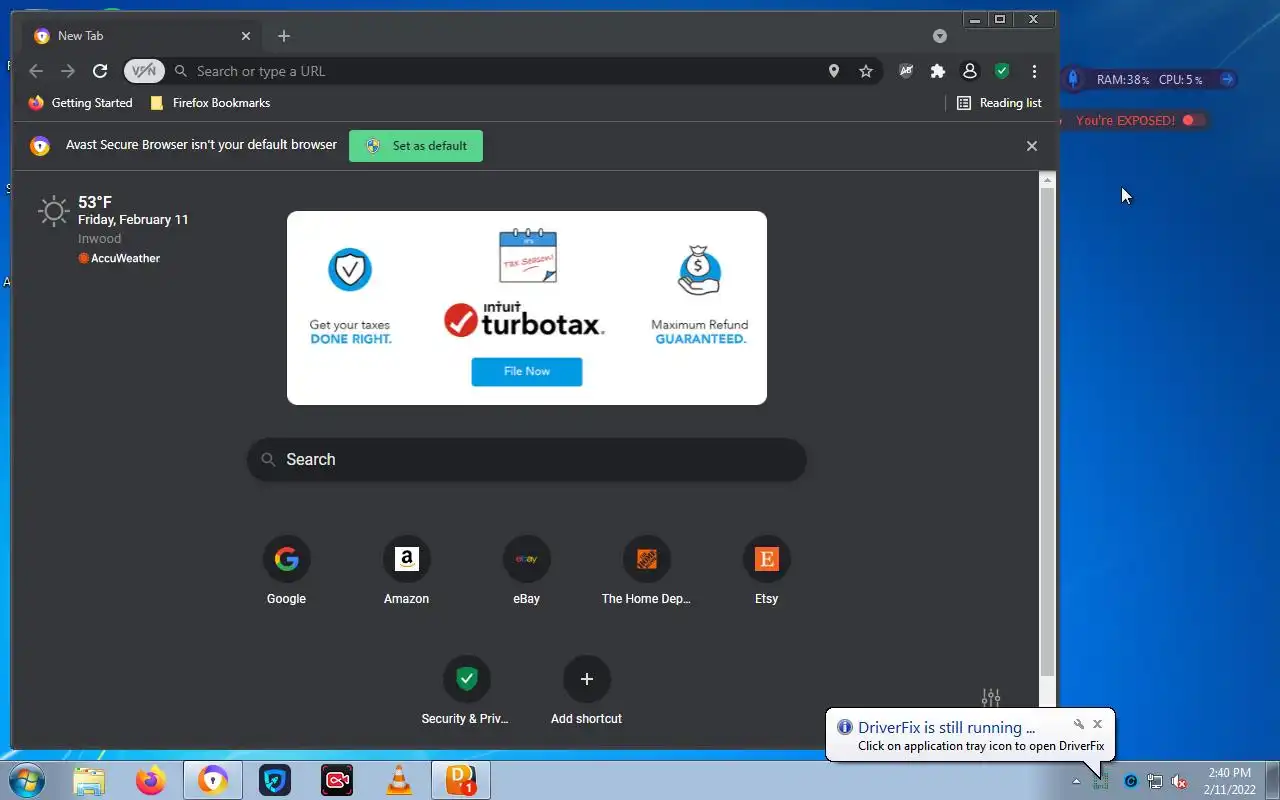
Task: Click the Set as default button
Action: [416, 146]
